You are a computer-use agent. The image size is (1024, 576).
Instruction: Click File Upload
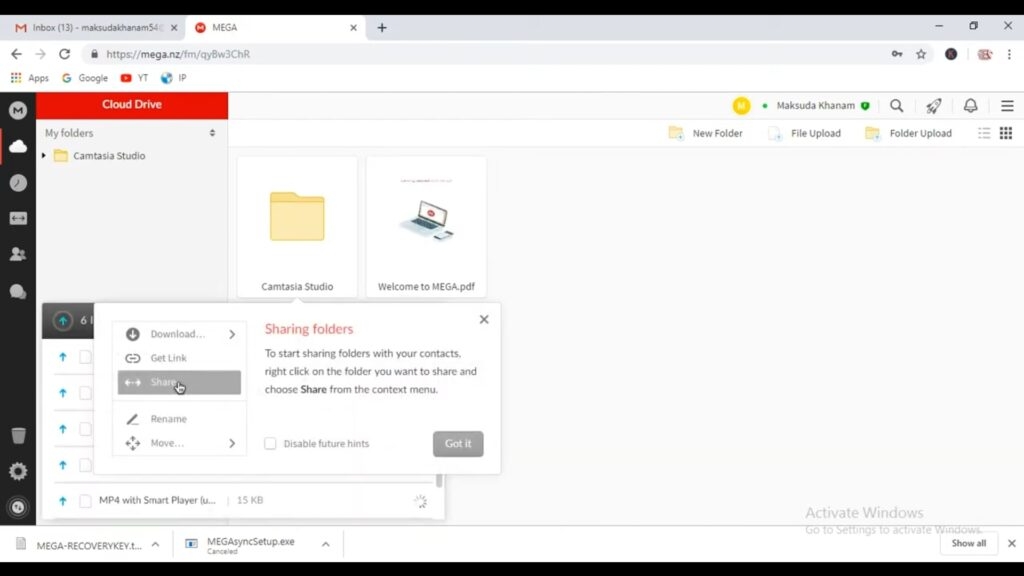click(804, 133)
